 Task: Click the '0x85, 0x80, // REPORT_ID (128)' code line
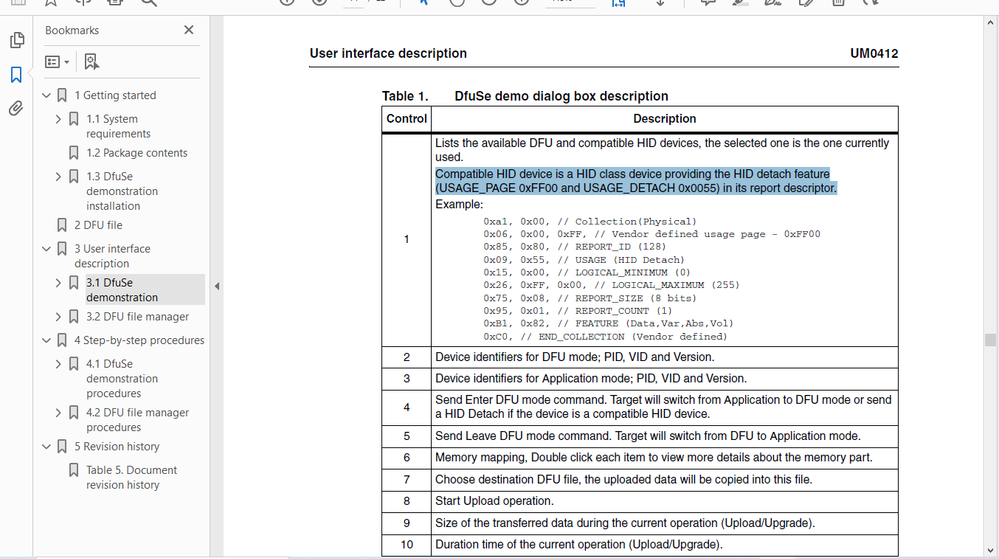(574, 247)
